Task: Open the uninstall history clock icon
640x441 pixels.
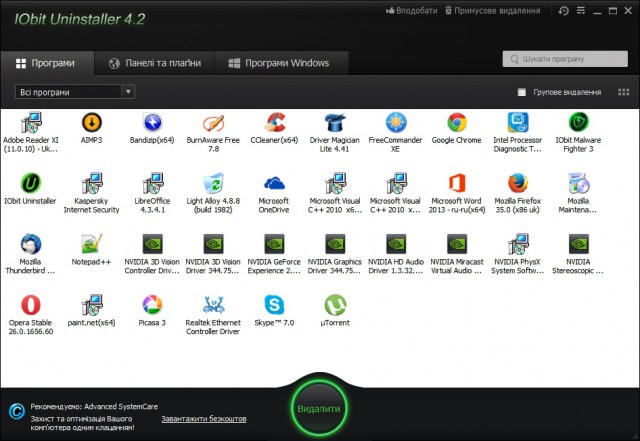Action: click(x=564, y=11)
